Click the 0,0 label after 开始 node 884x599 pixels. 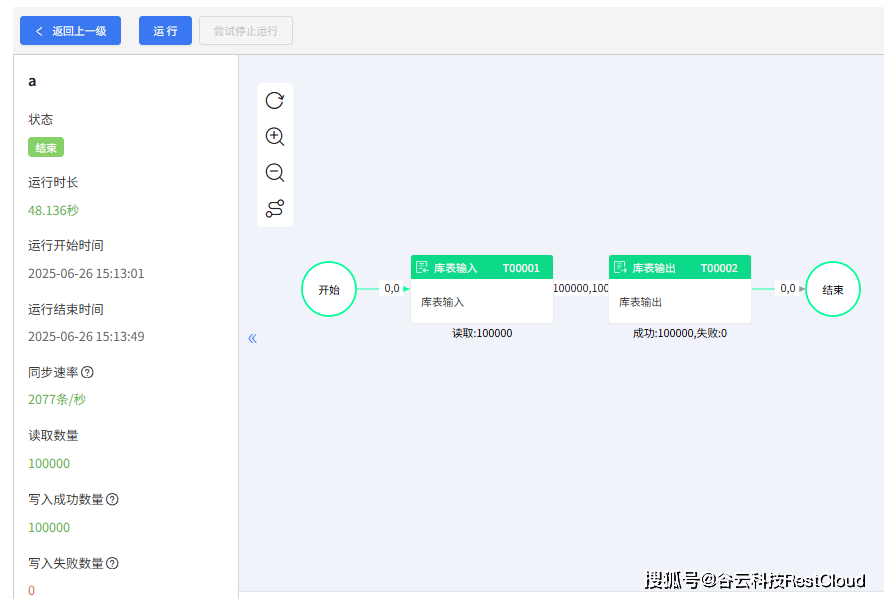click(392, 288)
